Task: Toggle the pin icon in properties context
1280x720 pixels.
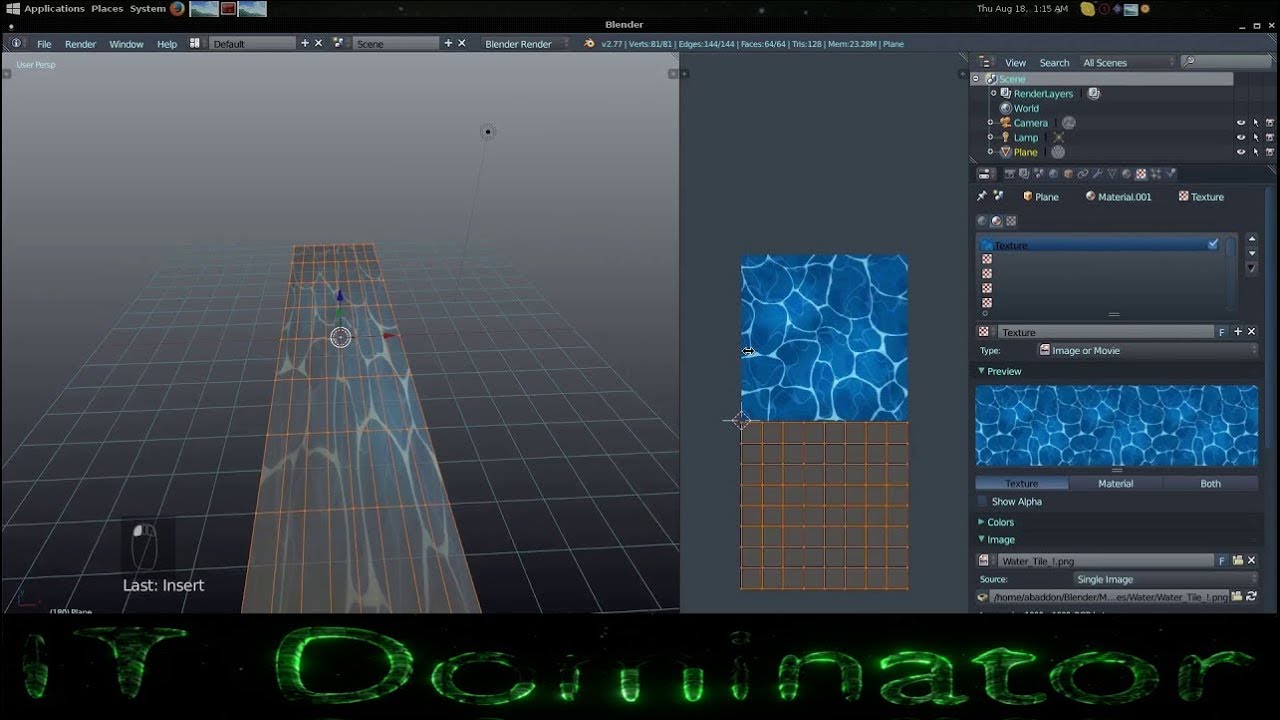Action: click(x=982, y=196)
